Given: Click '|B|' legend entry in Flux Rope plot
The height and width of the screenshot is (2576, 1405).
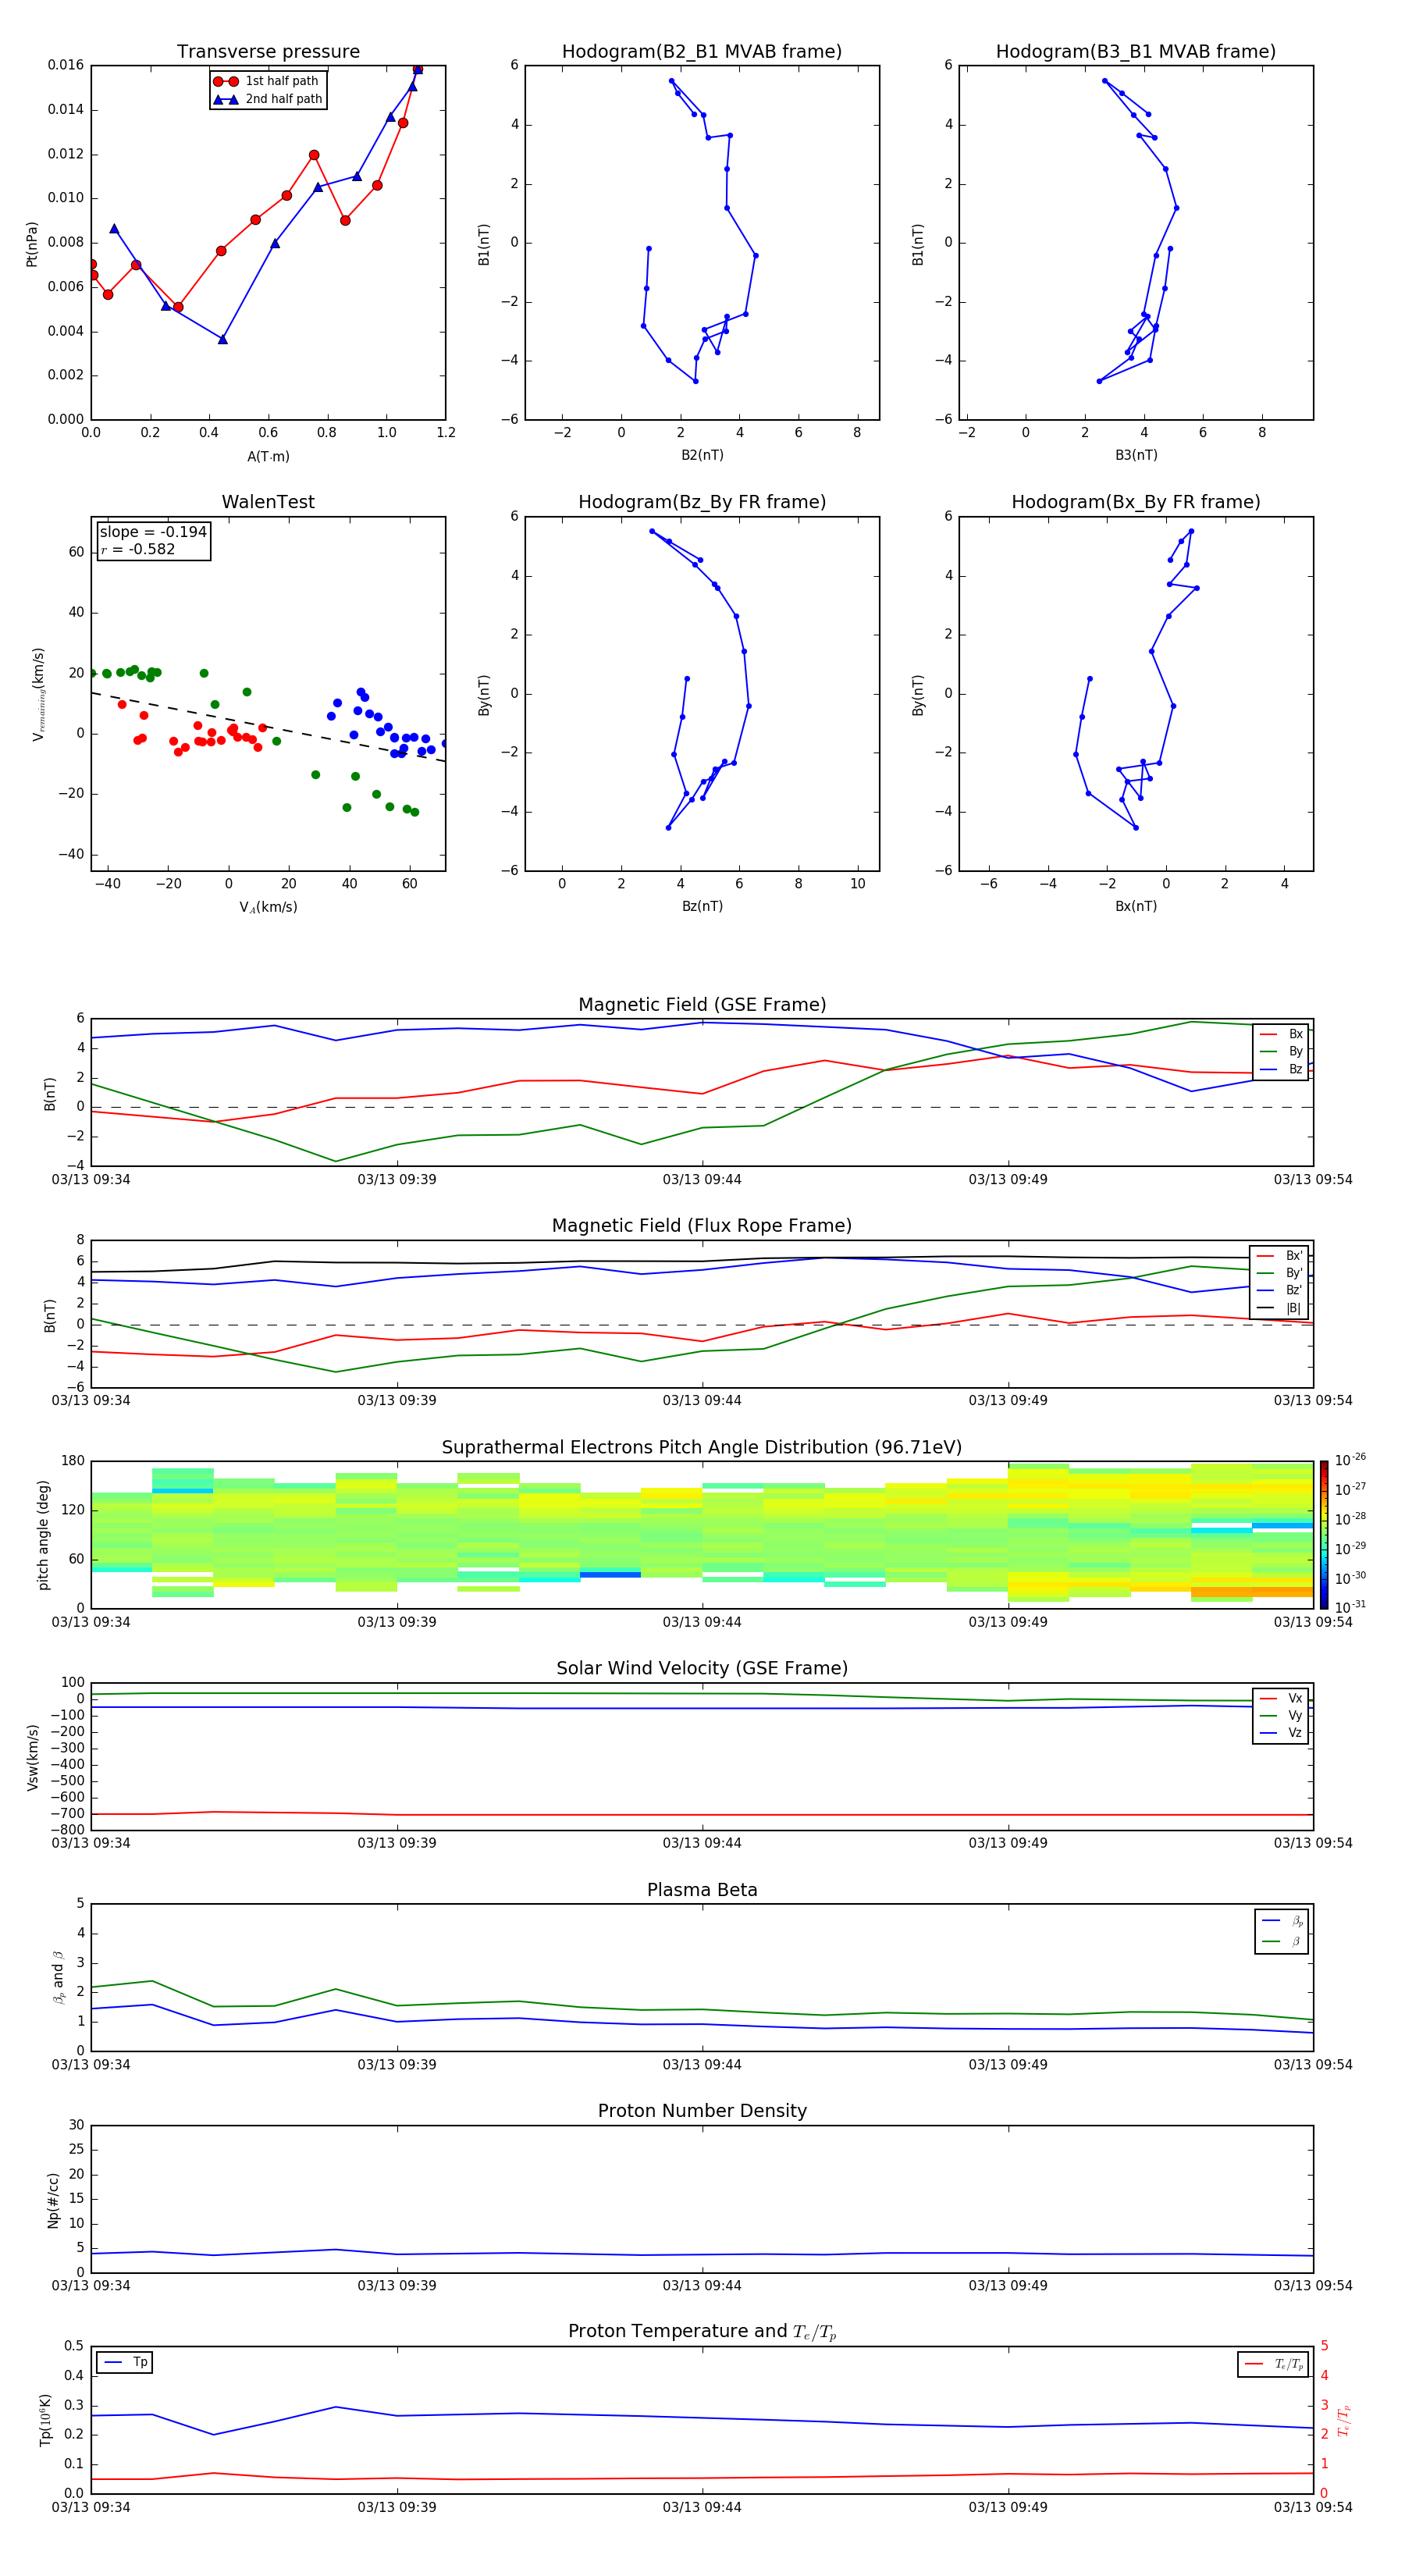Looking at the screenshot, I should click(1280, 1308).
